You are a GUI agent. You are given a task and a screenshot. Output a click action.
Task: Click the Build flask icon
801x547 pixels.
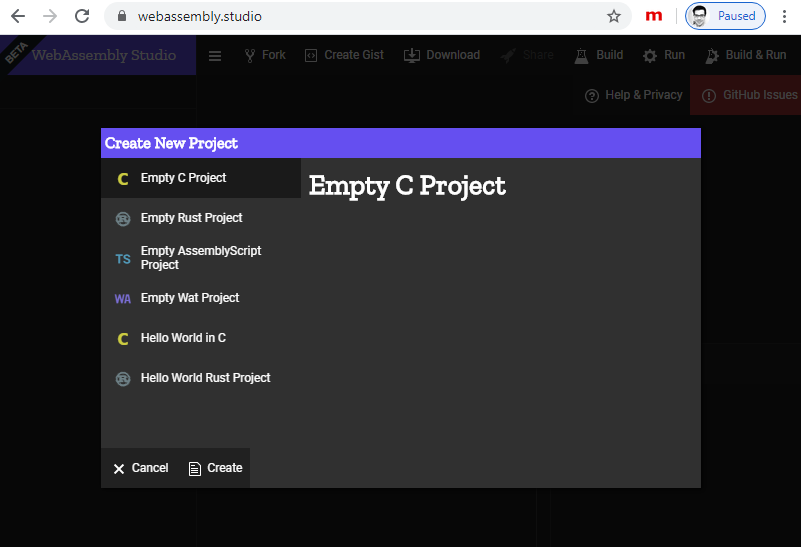tap(581, 56)
